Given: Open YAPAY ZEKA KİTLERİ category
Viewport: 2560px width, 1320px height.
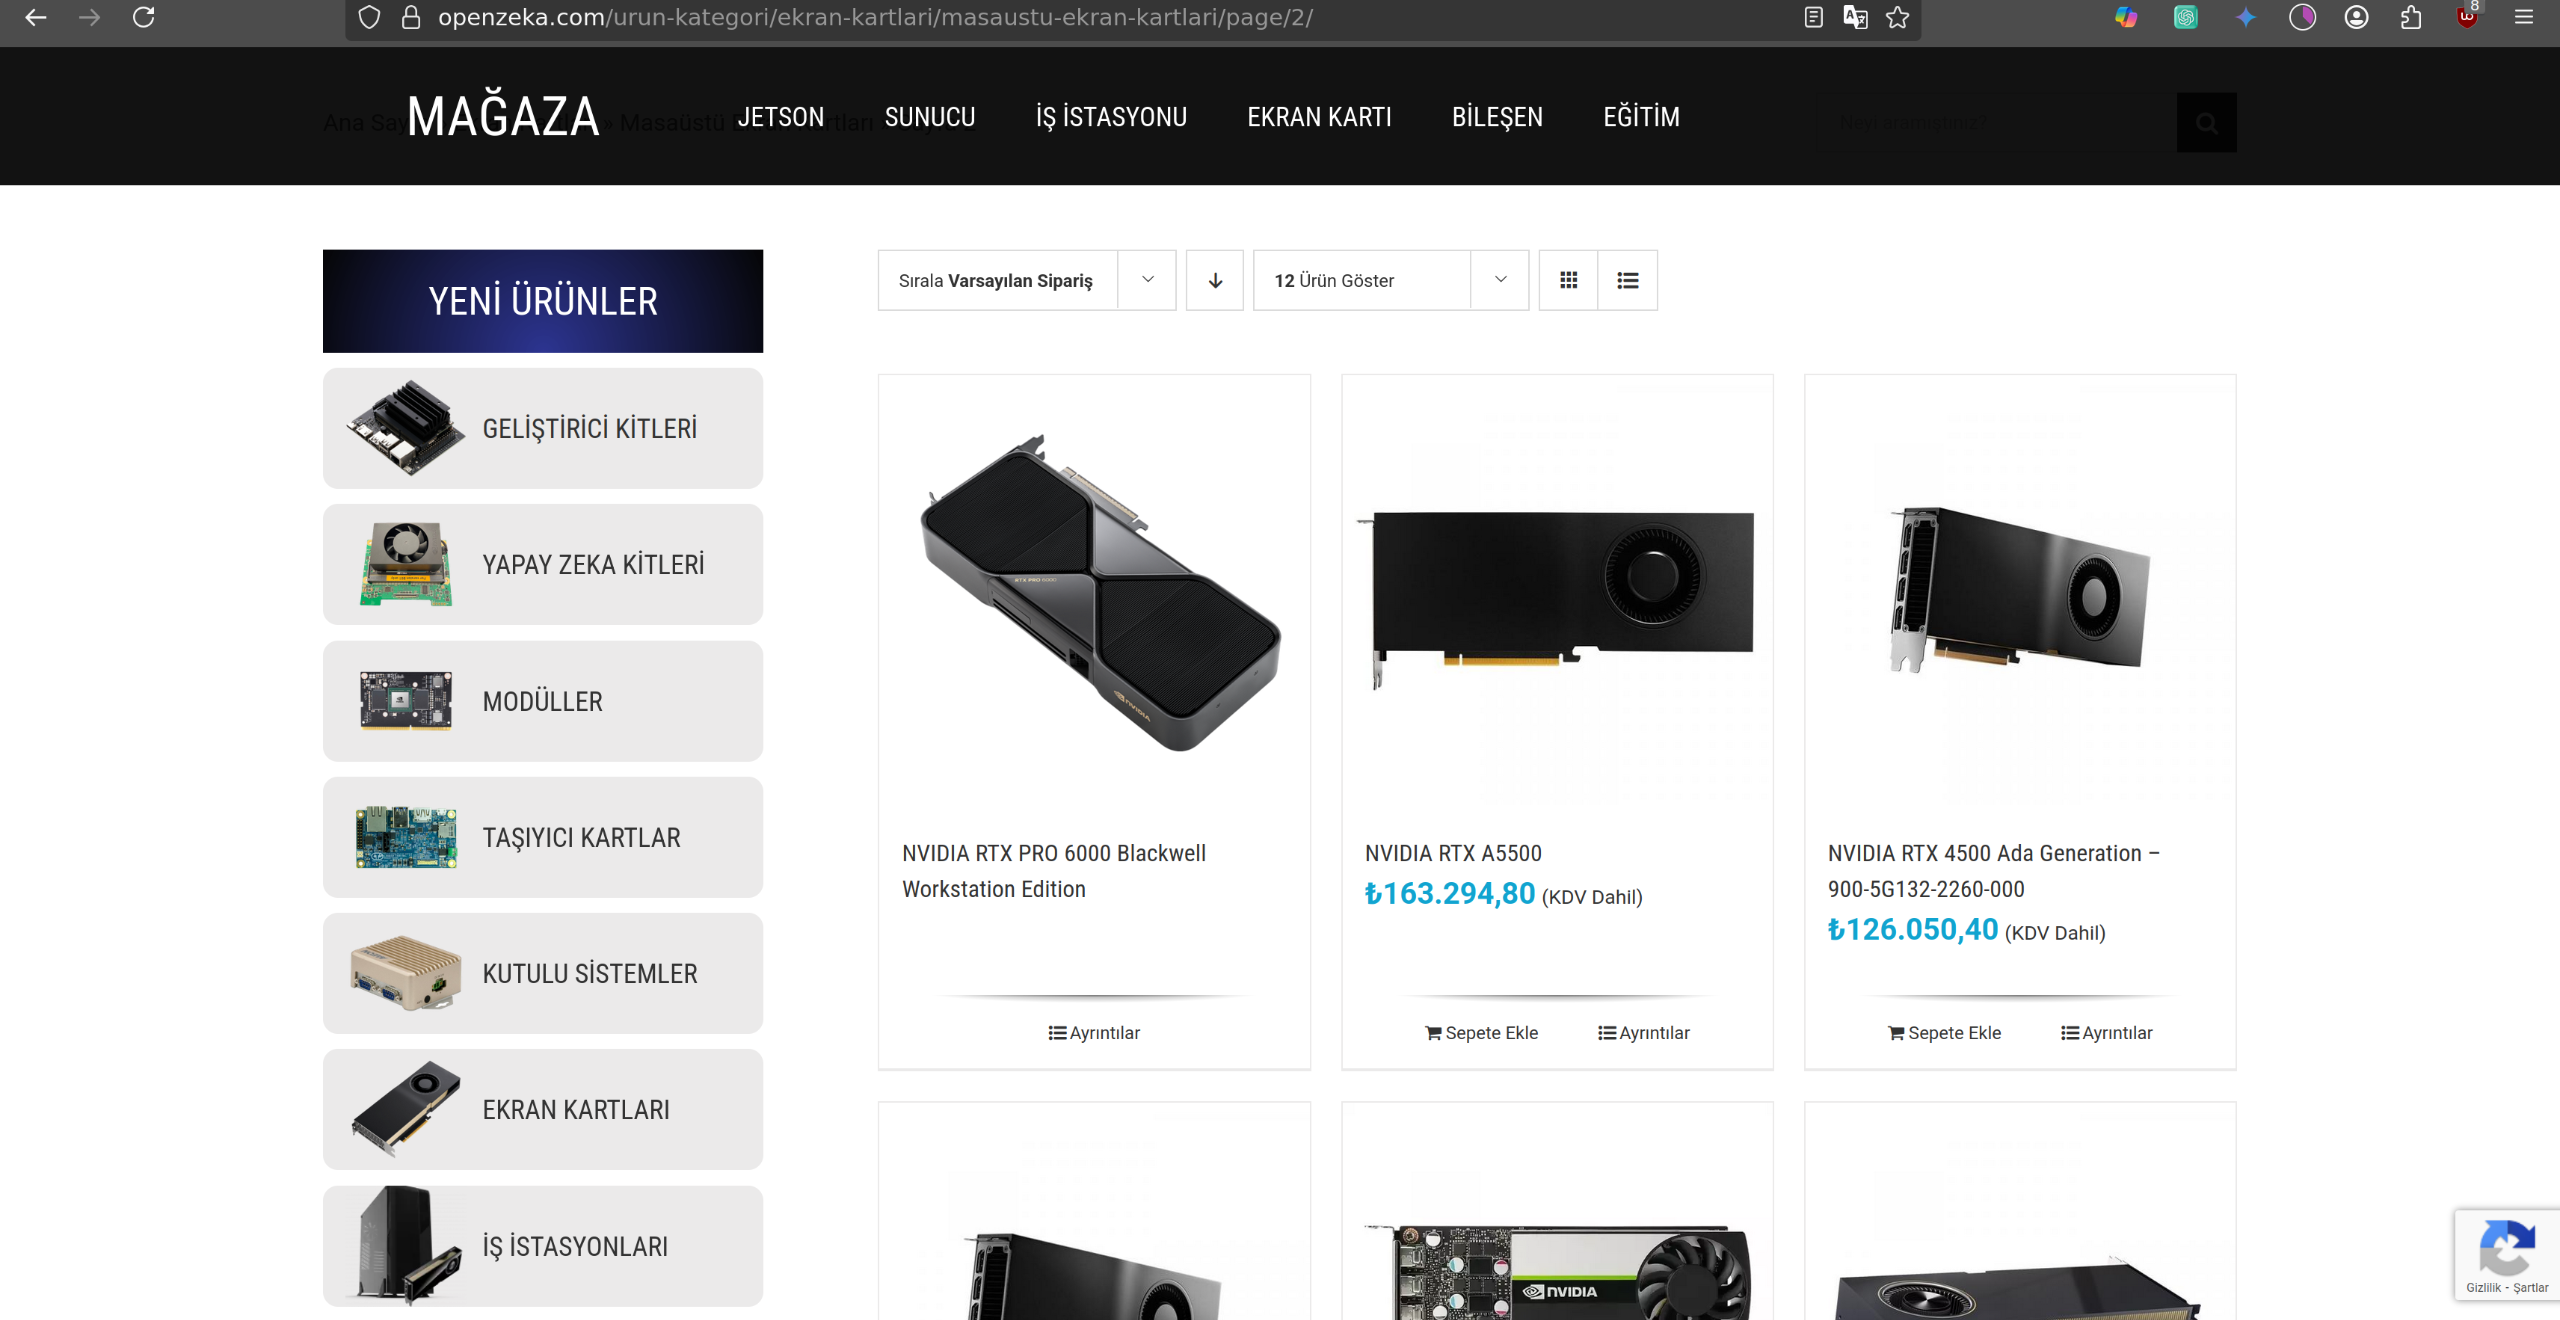Looking at the screenshot, I should pyautogui.click(x=543, y=565).
